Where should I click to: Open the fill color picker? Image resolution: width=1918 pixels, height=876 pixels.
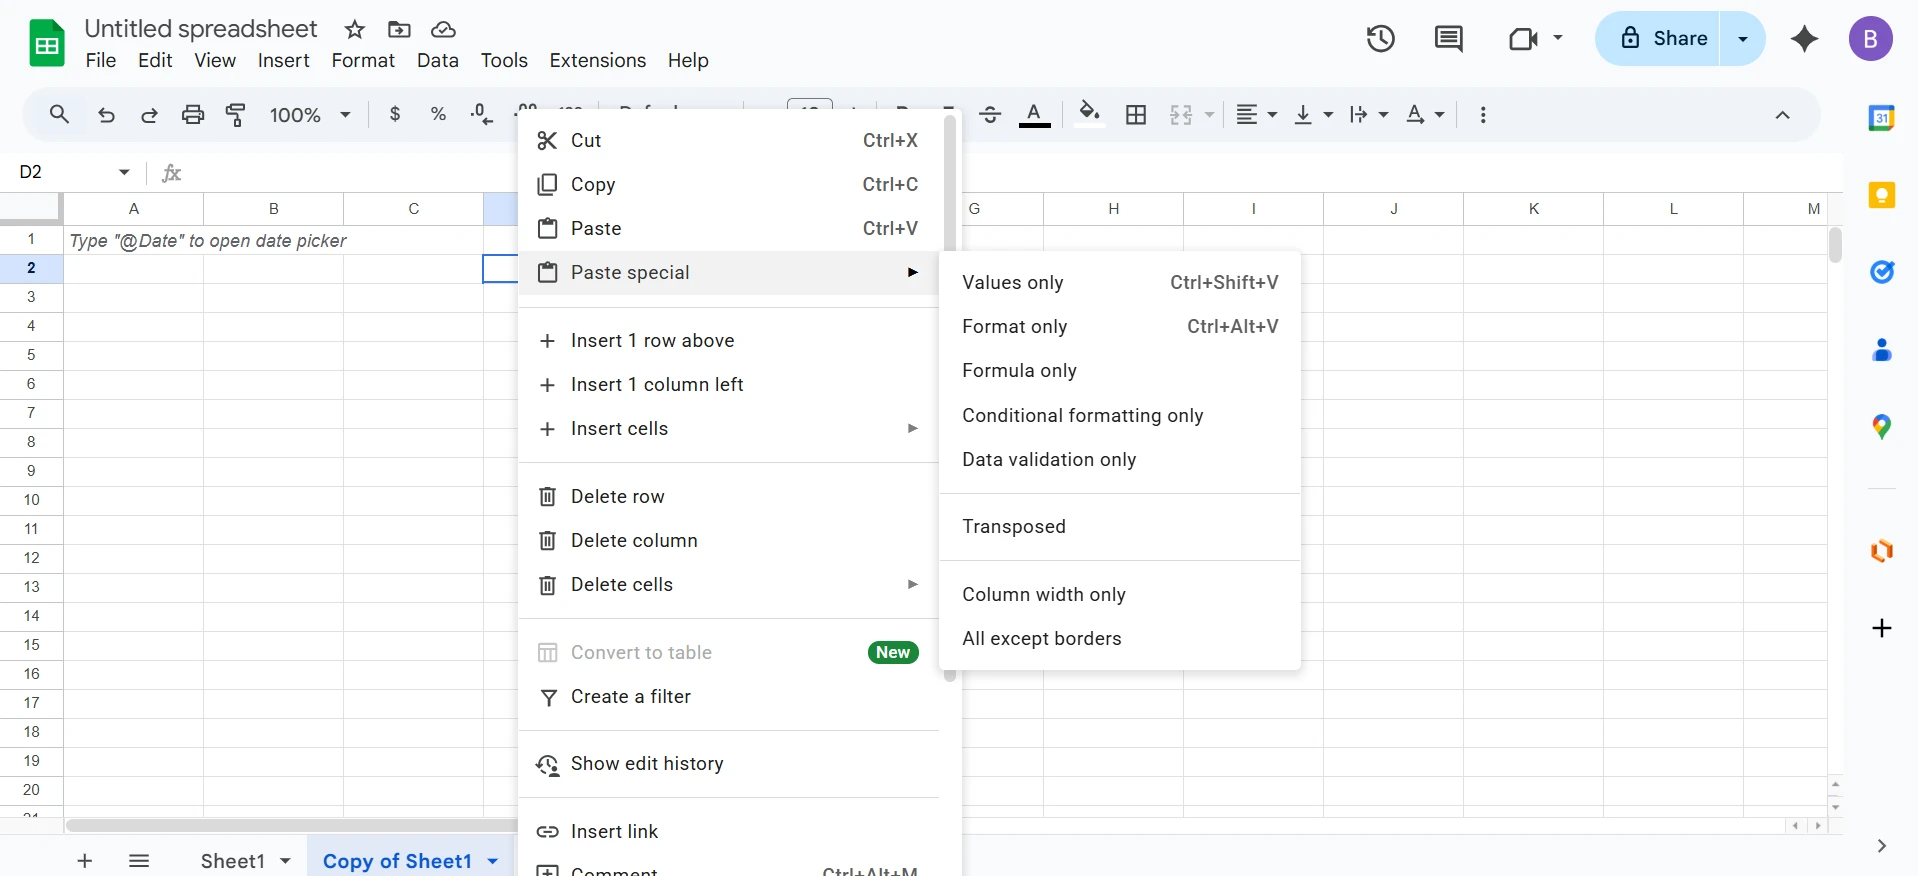click(x=1089, y=115)
